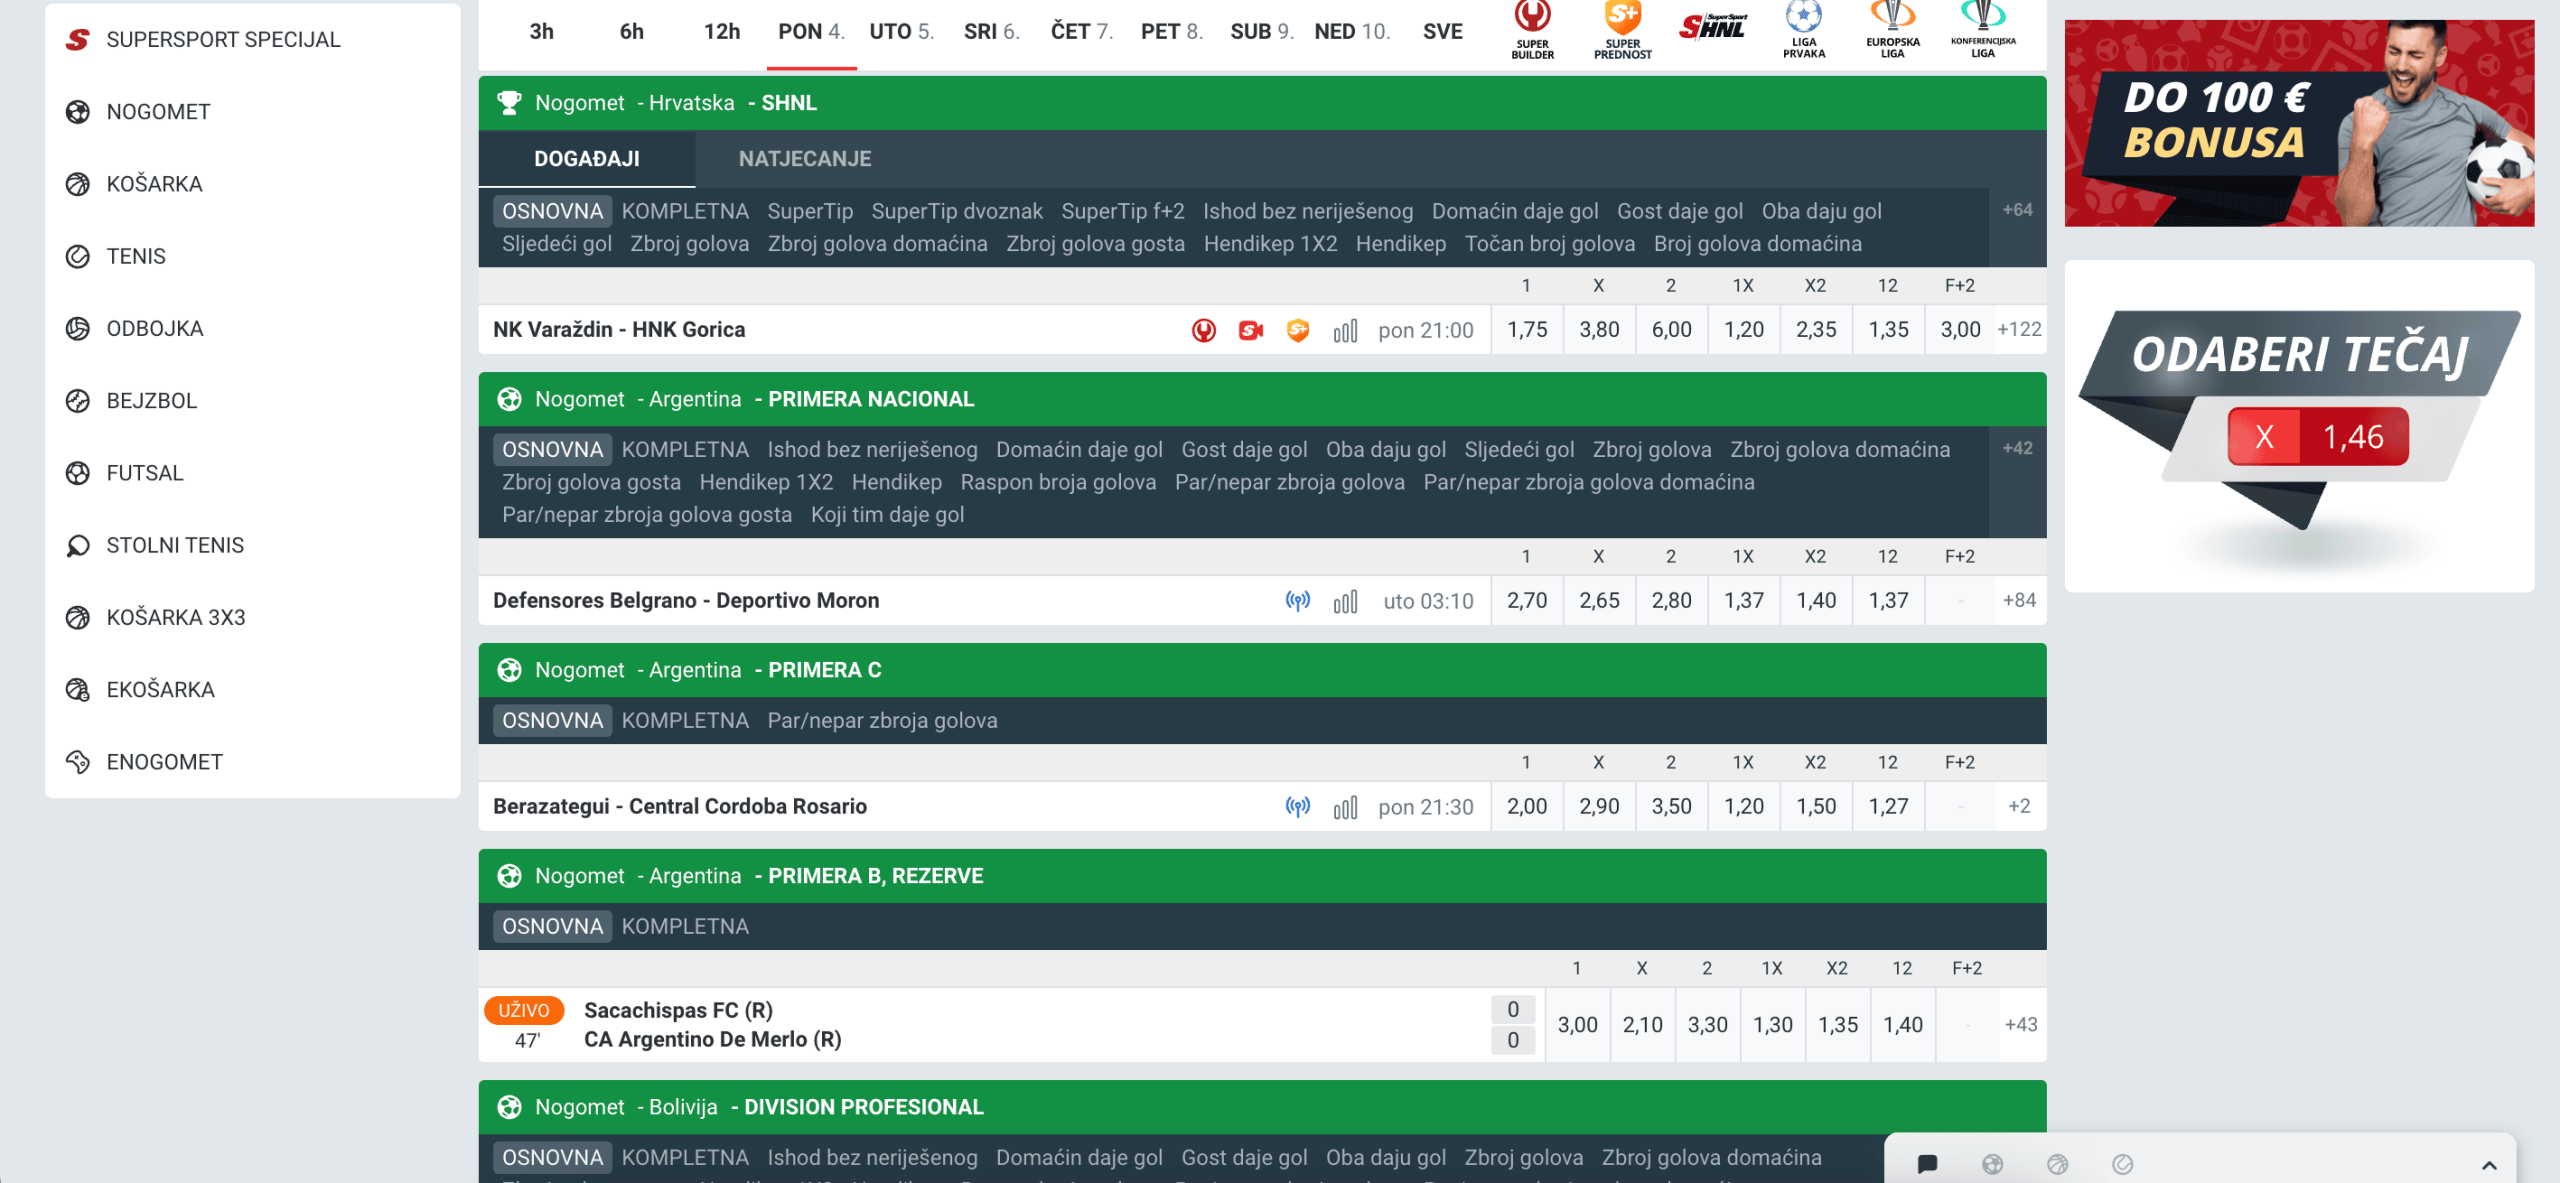The width and height of the screenshot is (2560, 1183).
Task: Click the red X 1,46 odds button
Action: [x=2317, y=437]
